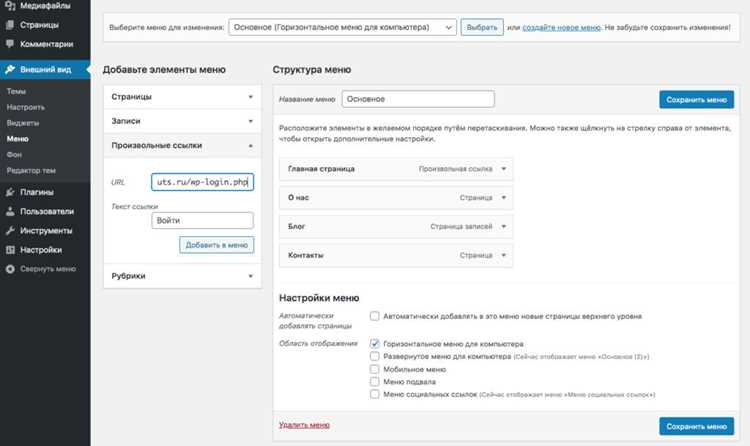The height and width of the screenshot is (446, 750).
Task: Expand Блог menu item arrow
Action: (504, 226)
